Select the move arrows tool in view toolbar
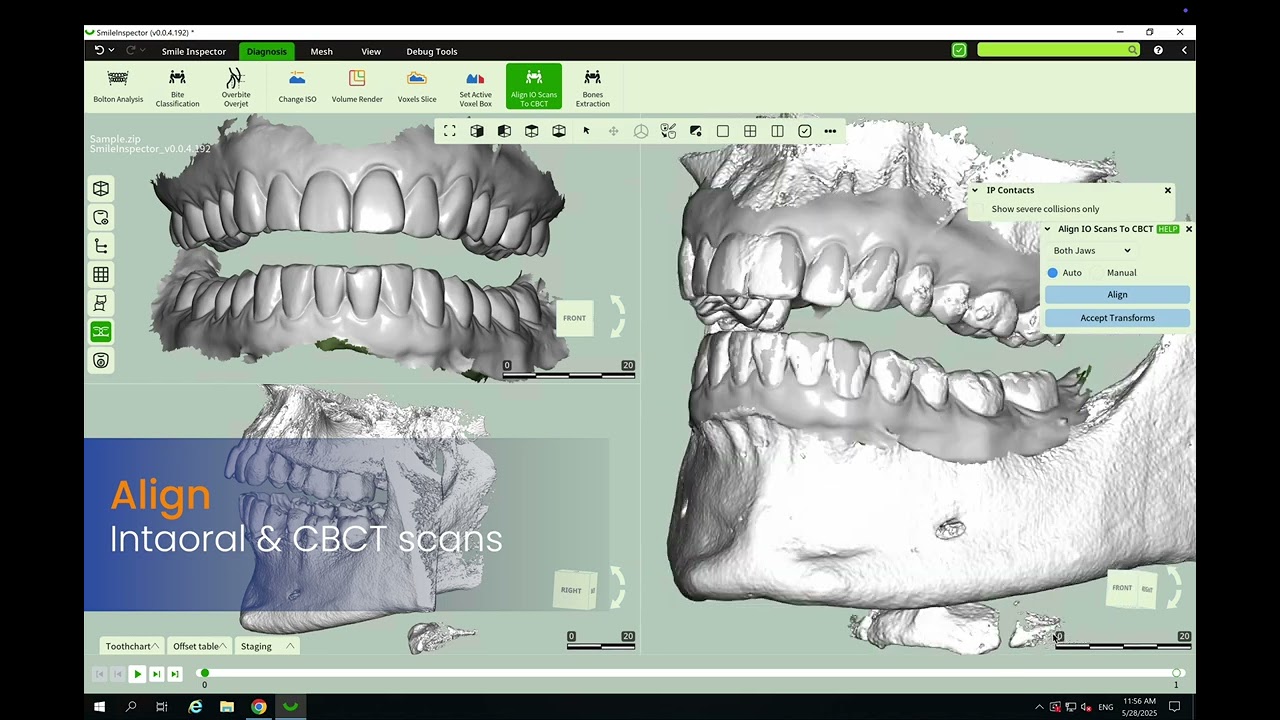The width and height of the screenshot is (1280, 720). pos(614,131)
